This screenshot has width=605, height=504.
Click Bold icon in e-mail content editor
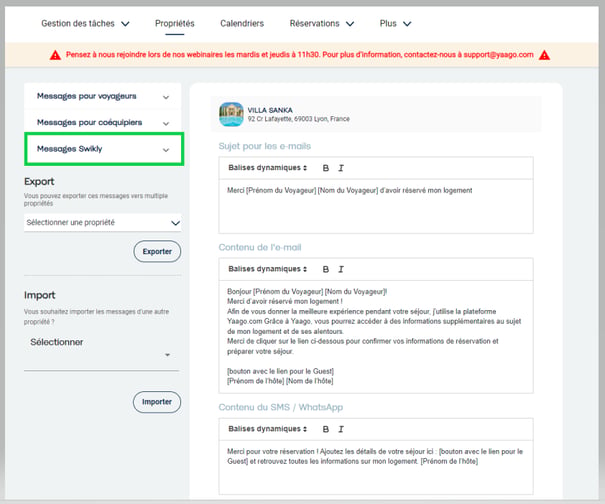pos(326,269)
